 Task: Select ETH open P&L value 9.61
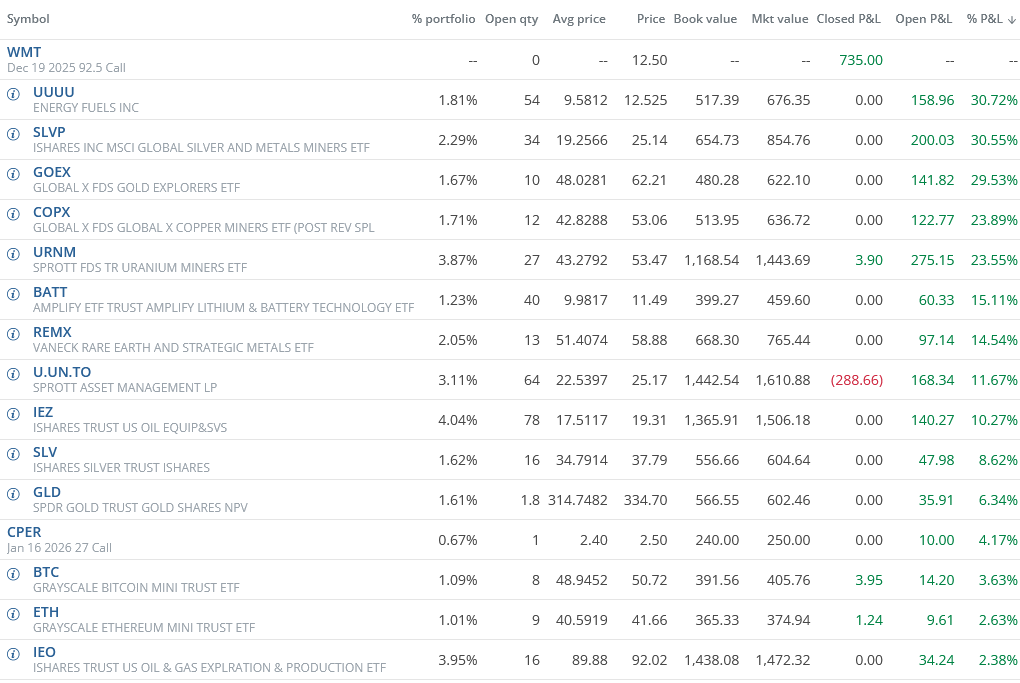click(940, 621)
